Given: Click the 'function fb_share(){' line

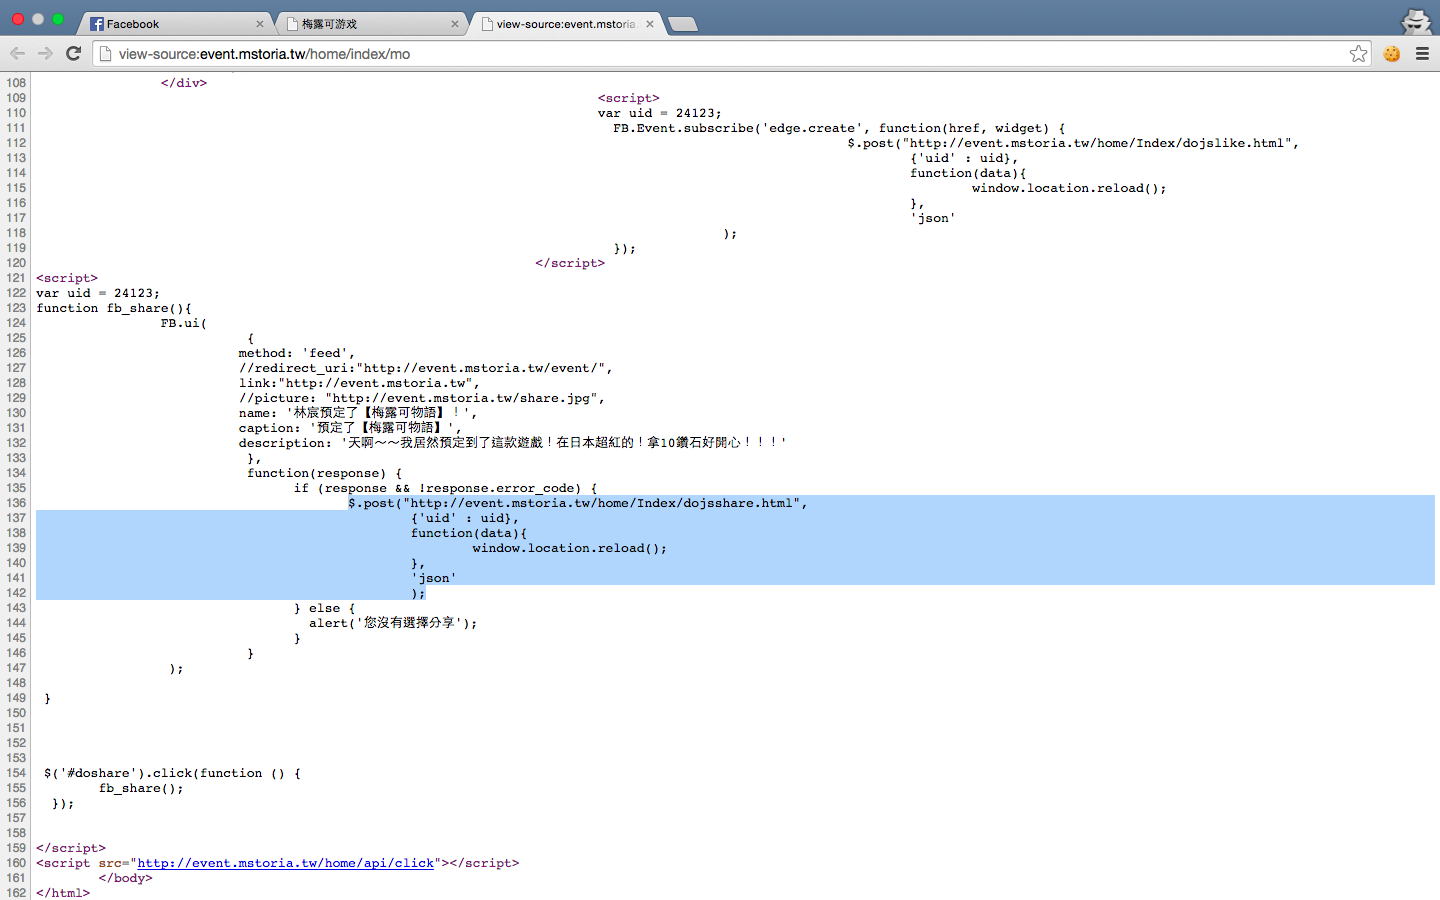Looking at the screenshot, I should pos(114,308).
